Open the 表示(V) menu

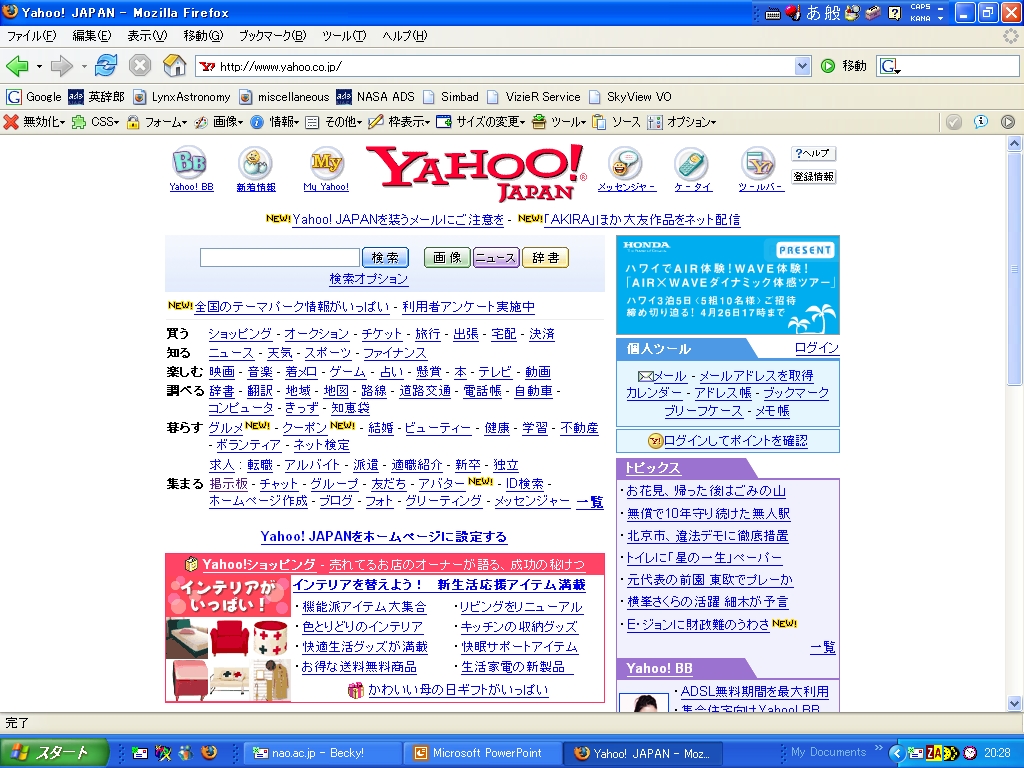(x=147, y=35)
